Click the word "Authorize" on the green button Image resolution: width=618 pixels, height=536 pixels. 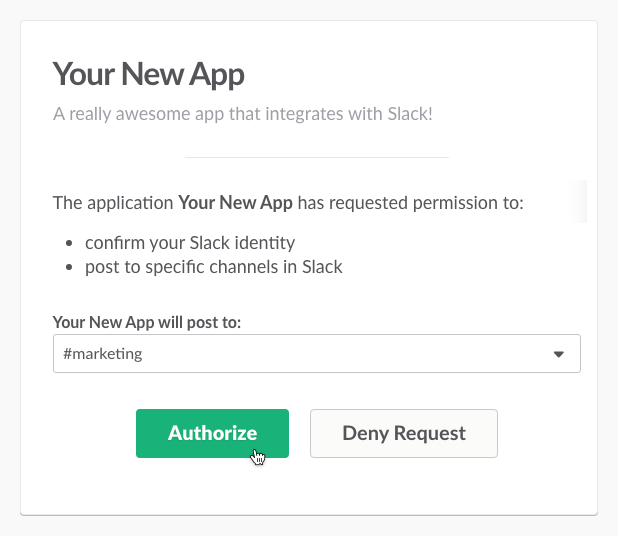coord(212,433)
